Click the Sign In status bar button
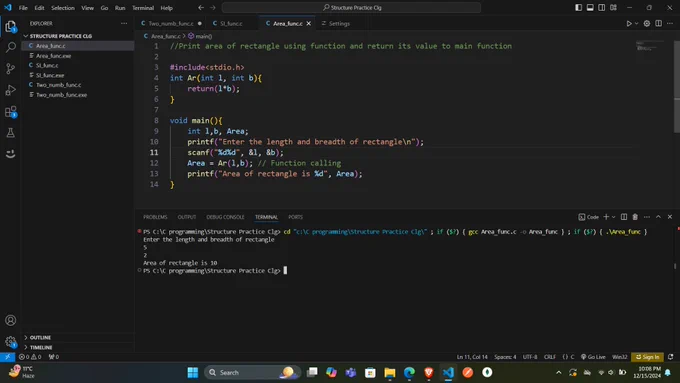 (x=647, y=357)
